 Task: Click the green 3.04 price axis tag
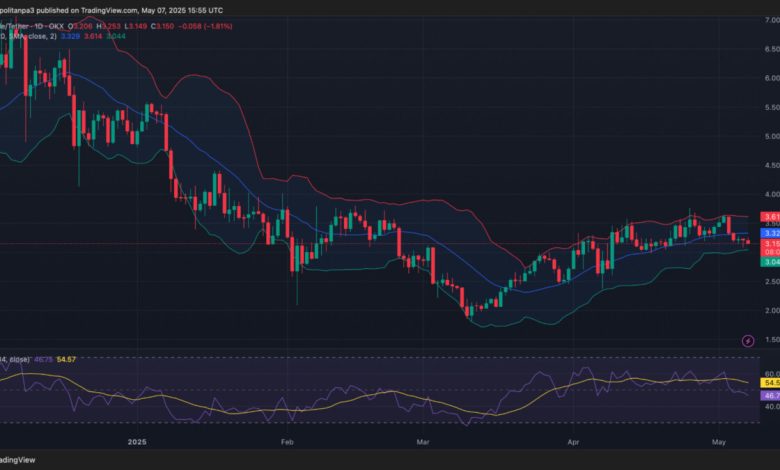[x=770, y=262]
